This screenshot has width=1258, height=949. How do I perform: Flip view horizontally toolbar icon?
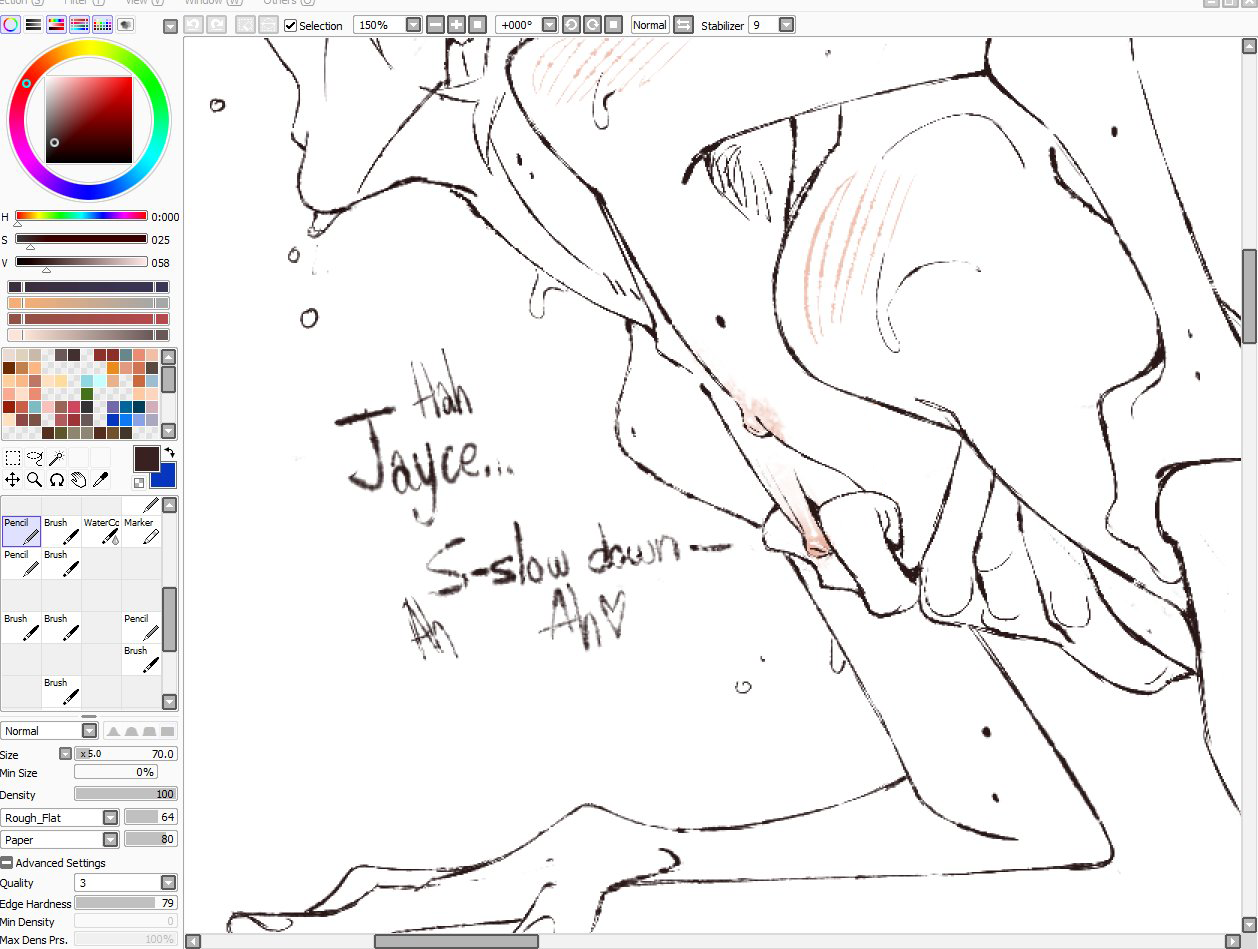coord(683,24)
